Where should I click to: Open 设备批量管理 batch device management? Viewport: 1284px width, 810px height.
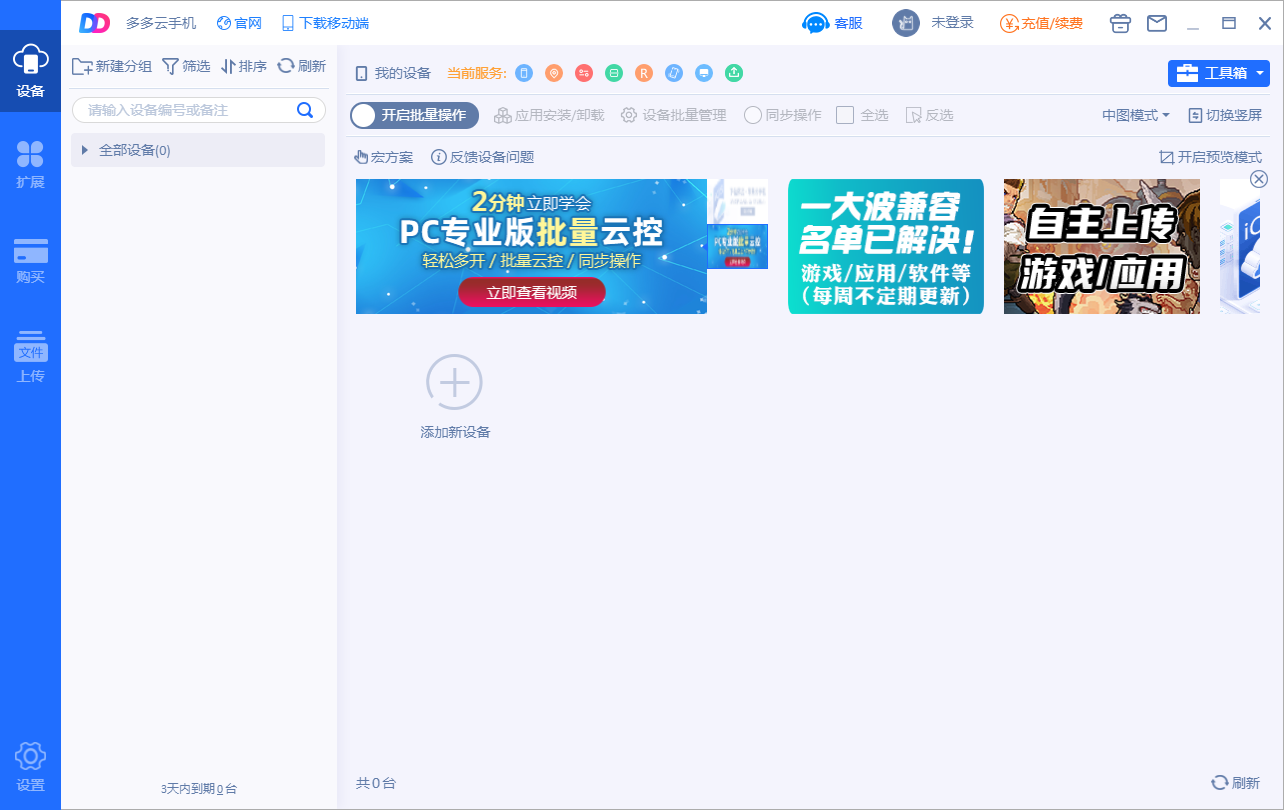(674, 115)
